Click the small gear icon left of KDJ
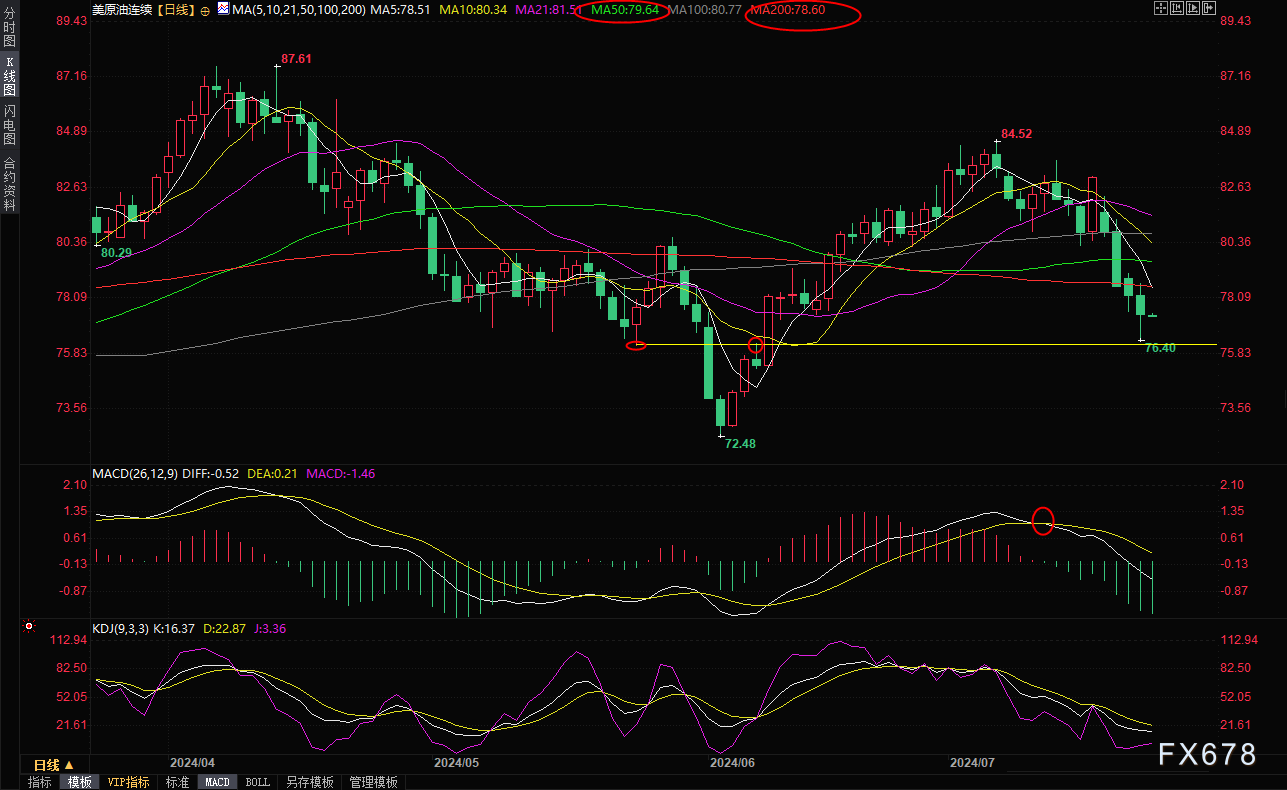 click(x=28, y=627)
